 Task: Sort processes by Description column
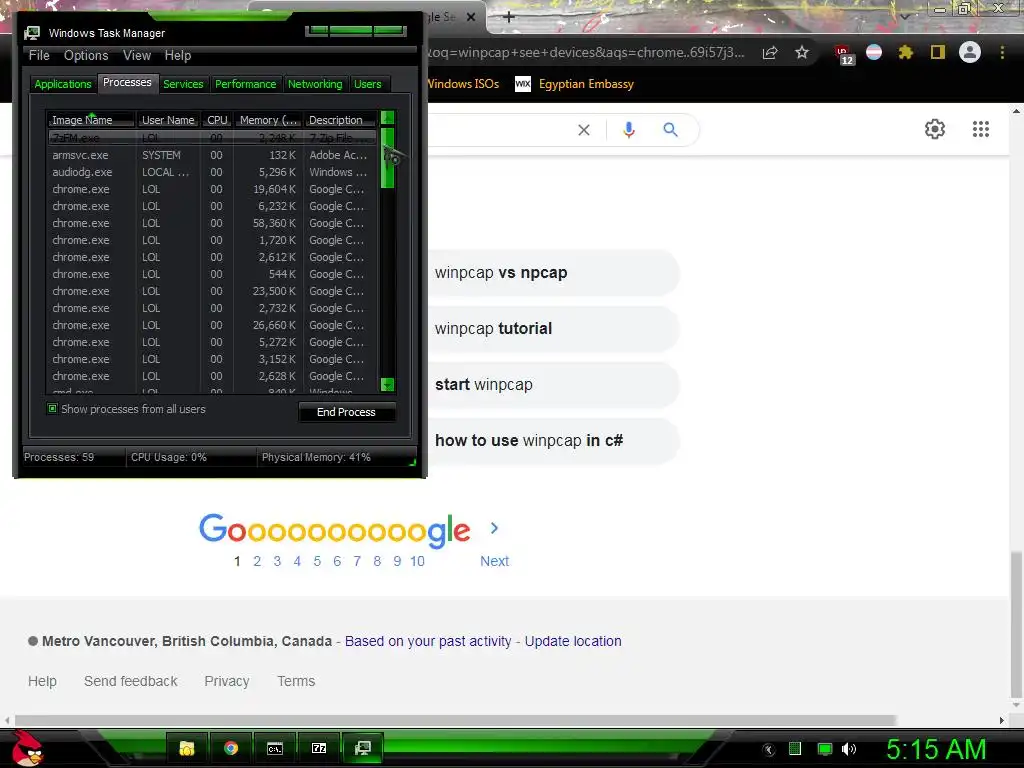tap(341, 120)
